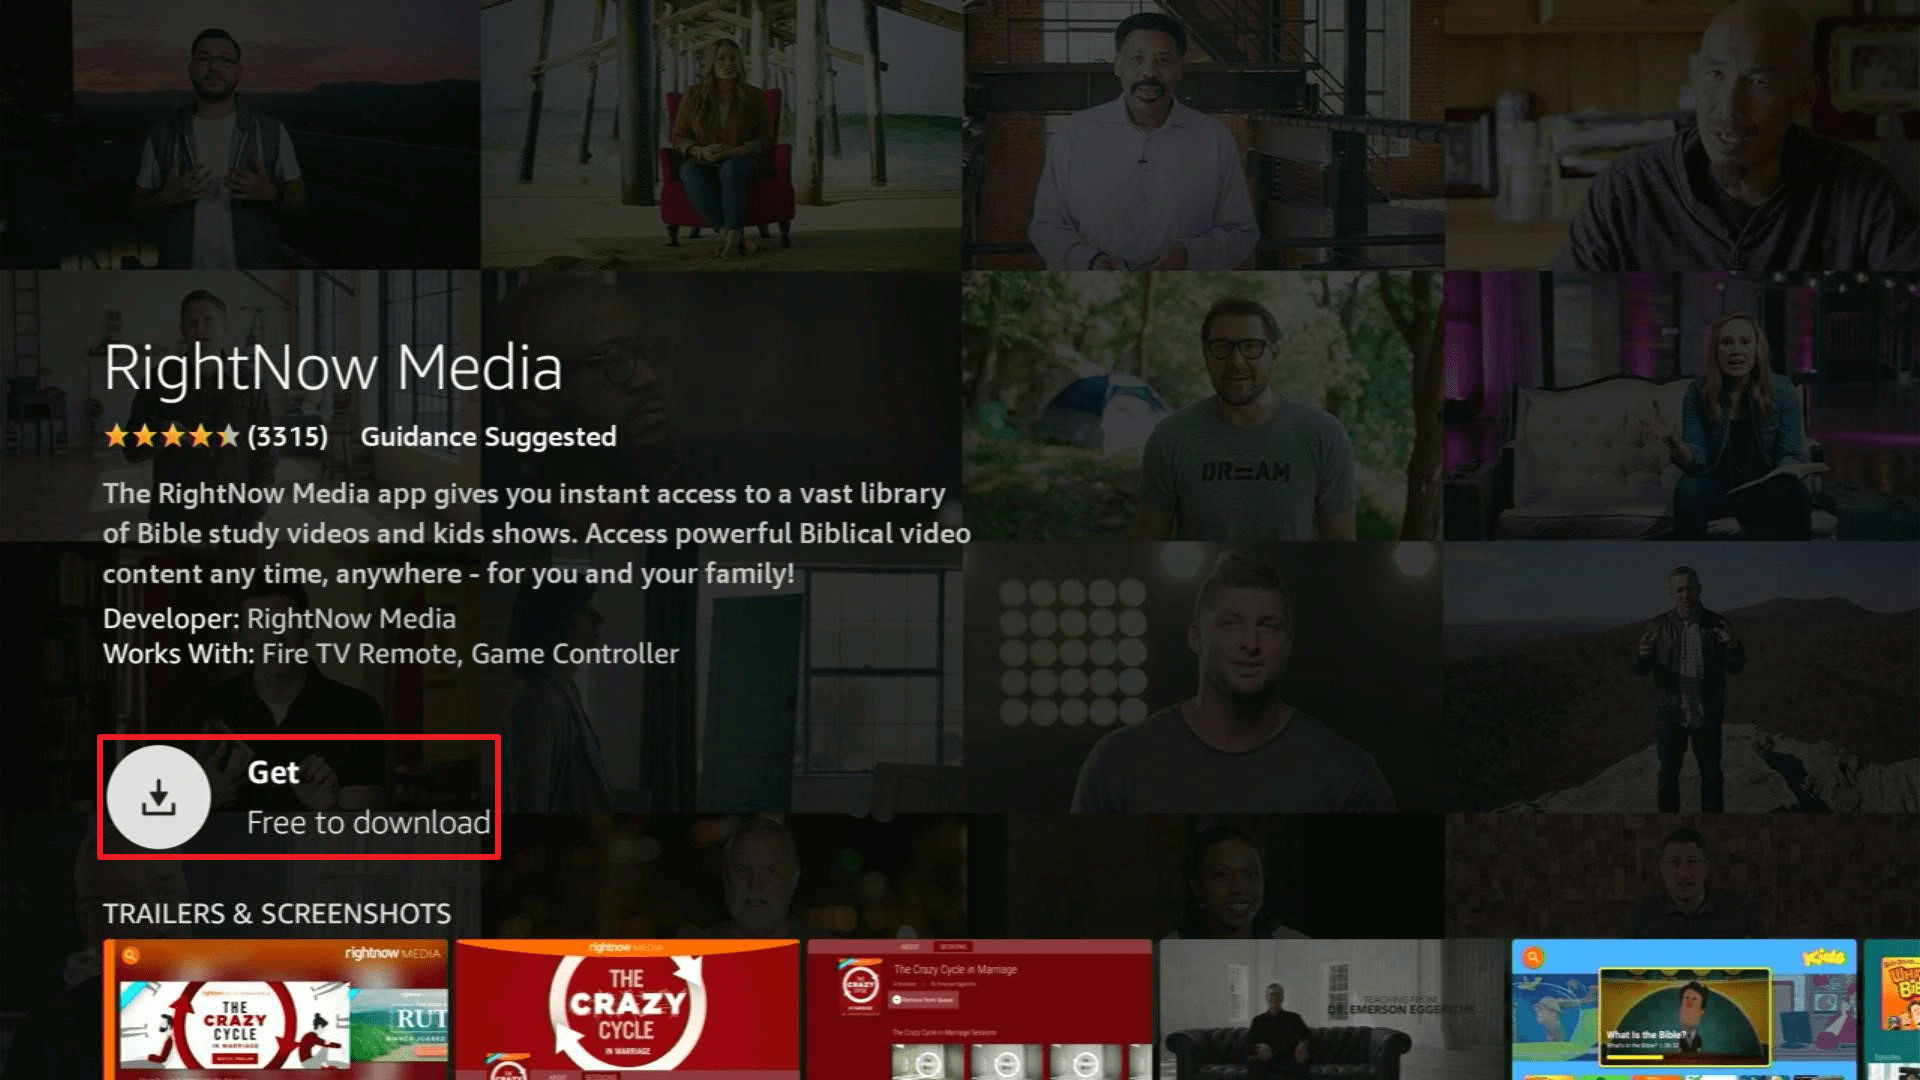The width and height of the screenshot is (1920, 1080).
Task: Click the download arrow icon
Action: pyautogui.click(x=158, y=797)
